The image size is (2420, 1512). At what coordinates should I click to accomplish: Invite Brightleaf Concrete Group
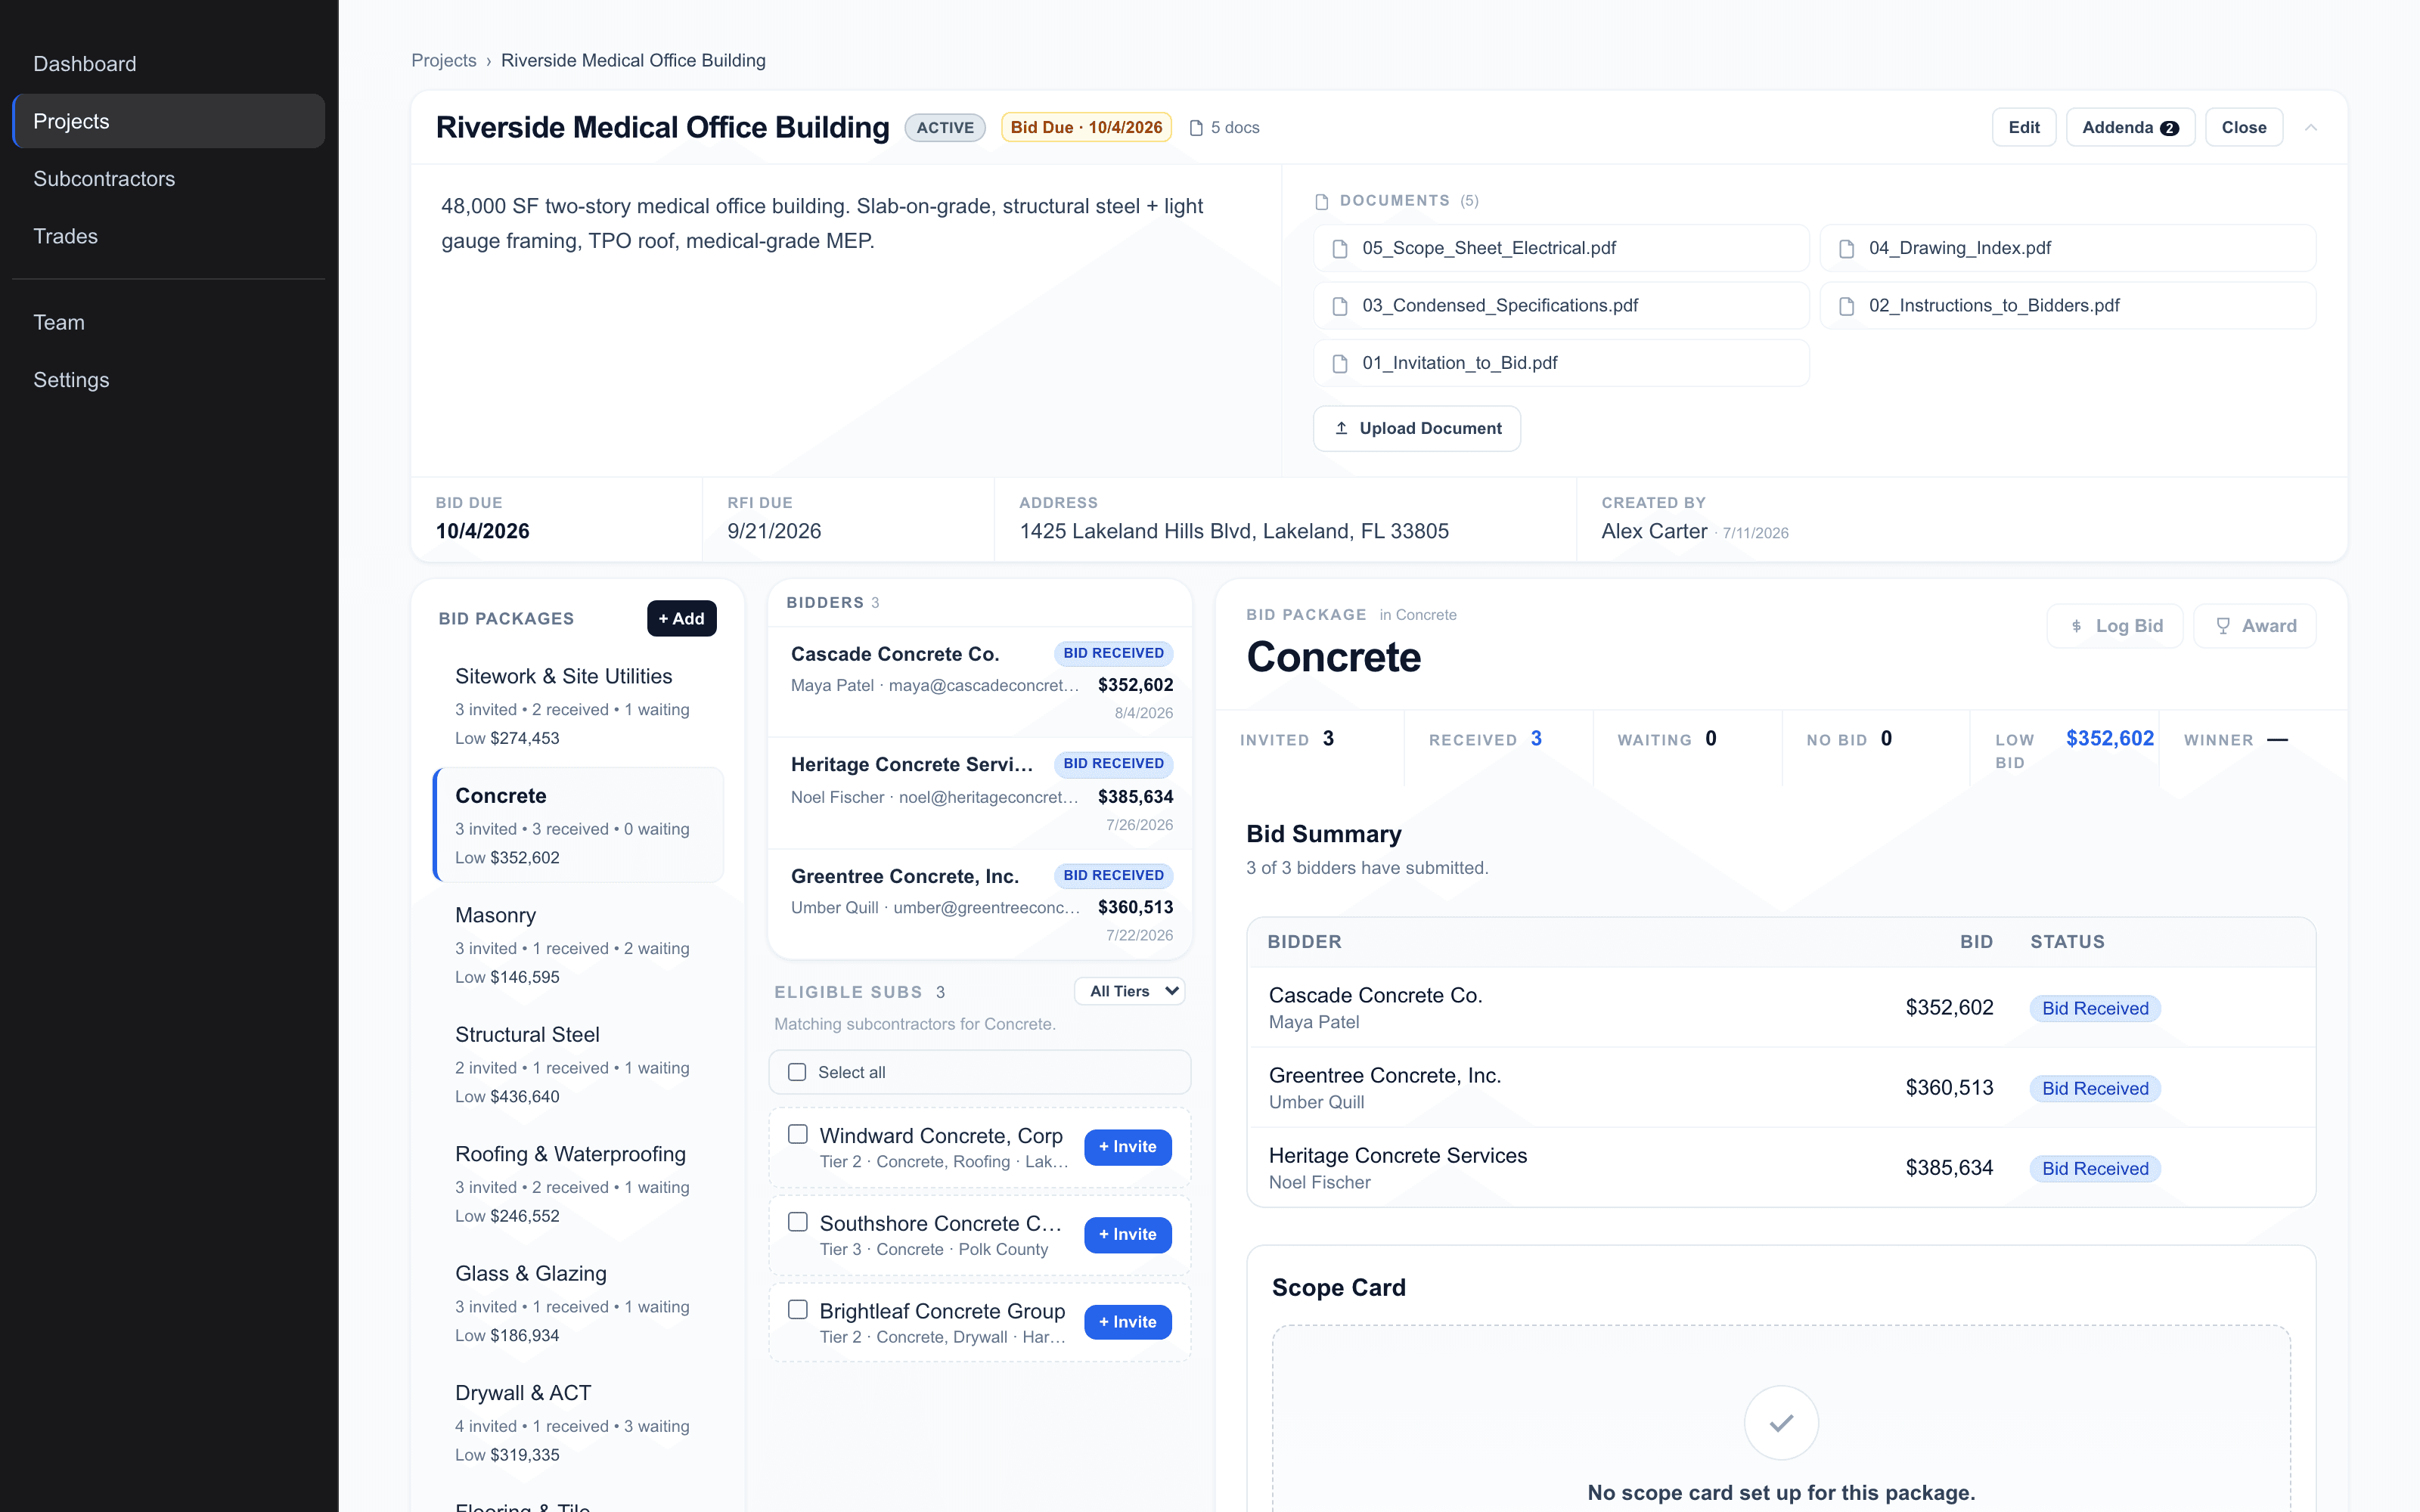[x=1128, y=1322]
